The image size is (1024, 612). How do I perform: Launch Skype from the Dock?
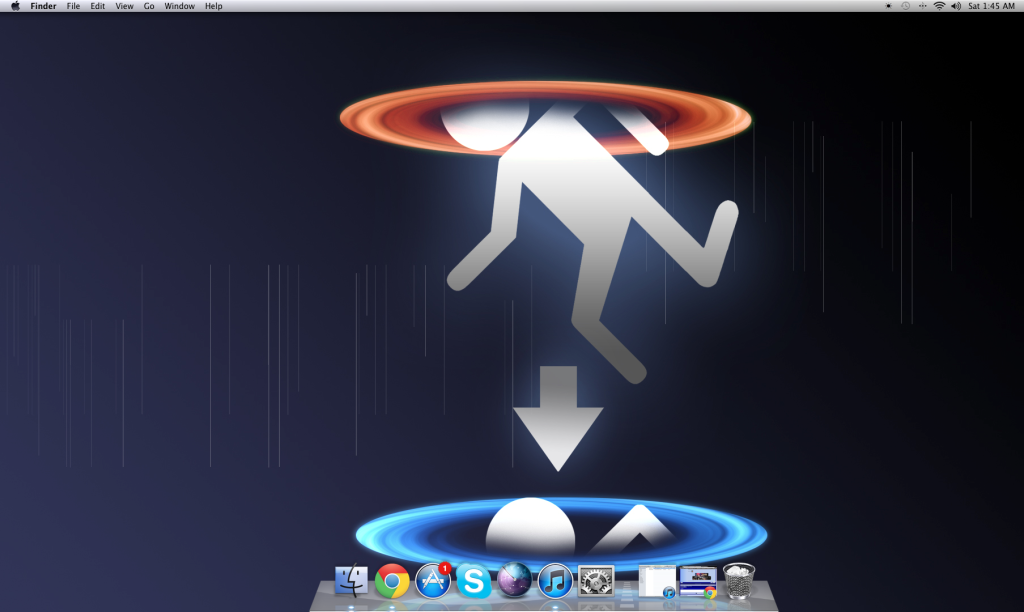click(x=473, y=581)
